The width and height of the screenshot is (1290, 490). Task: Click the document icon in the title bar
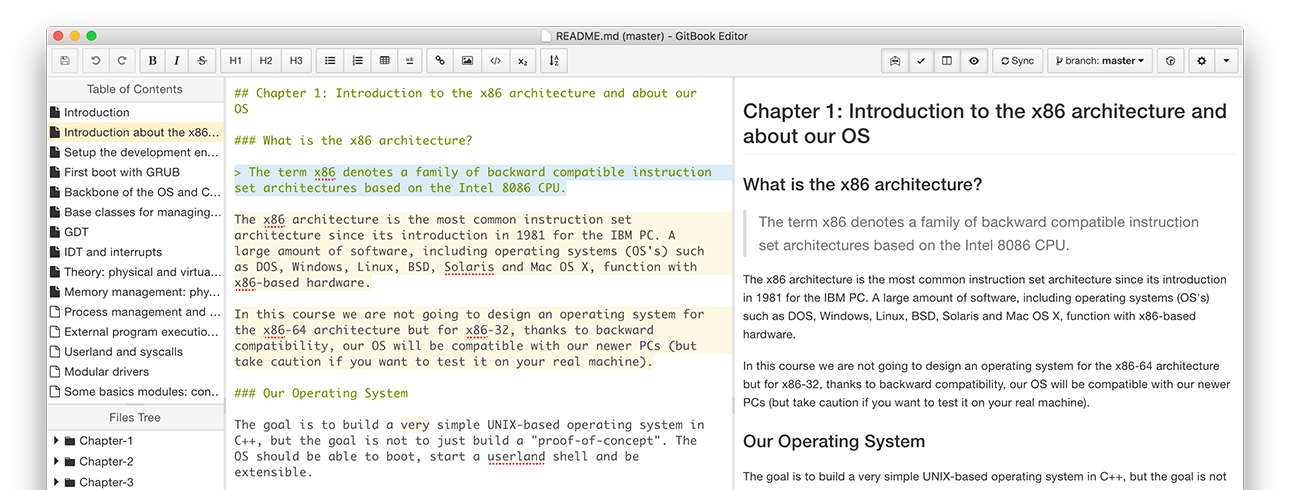point(546,36)
